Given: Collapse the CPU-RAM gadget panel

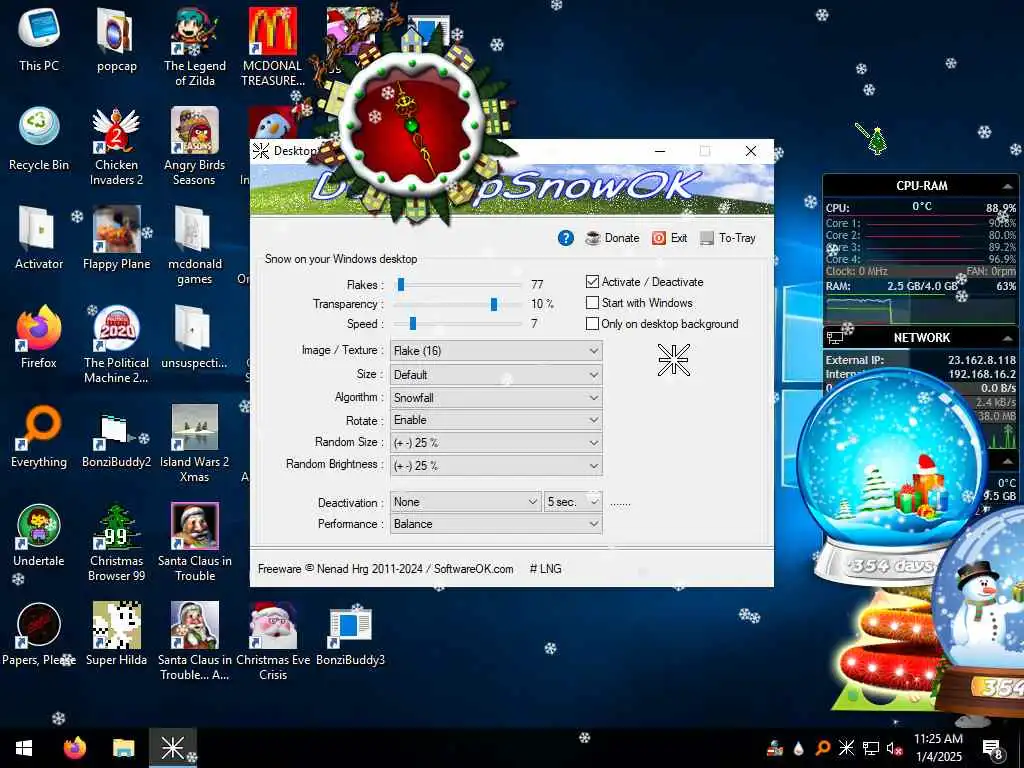Looking at the screenshot, I should pos(1008,186).
